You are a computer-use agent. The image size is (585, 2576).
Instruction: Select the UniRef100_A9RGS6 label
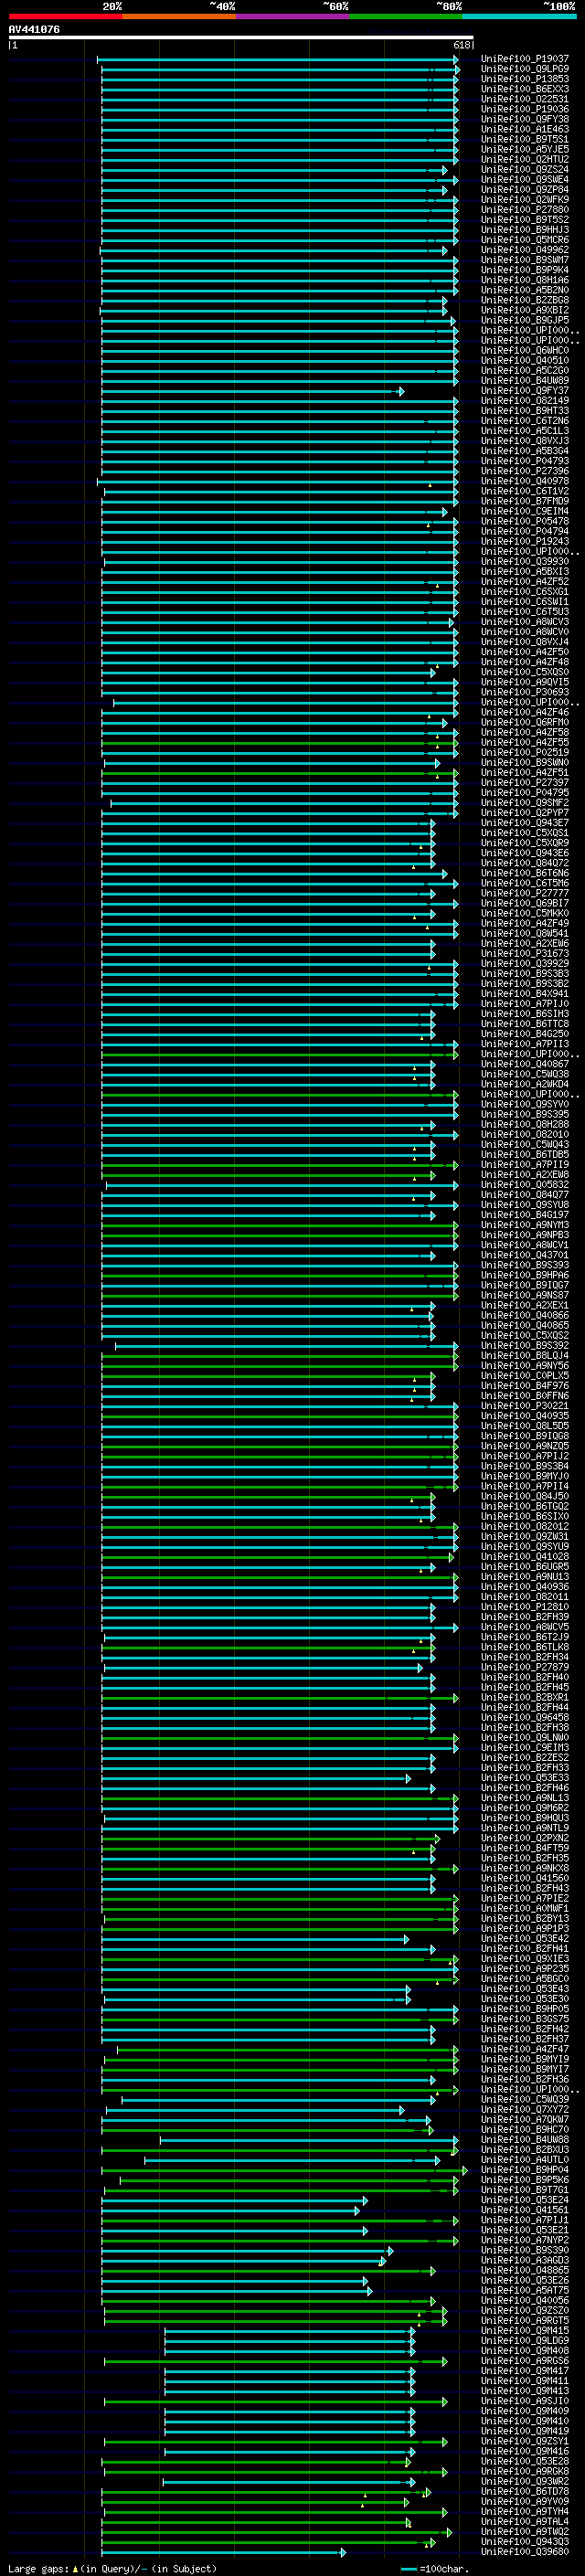point(524,2361)
